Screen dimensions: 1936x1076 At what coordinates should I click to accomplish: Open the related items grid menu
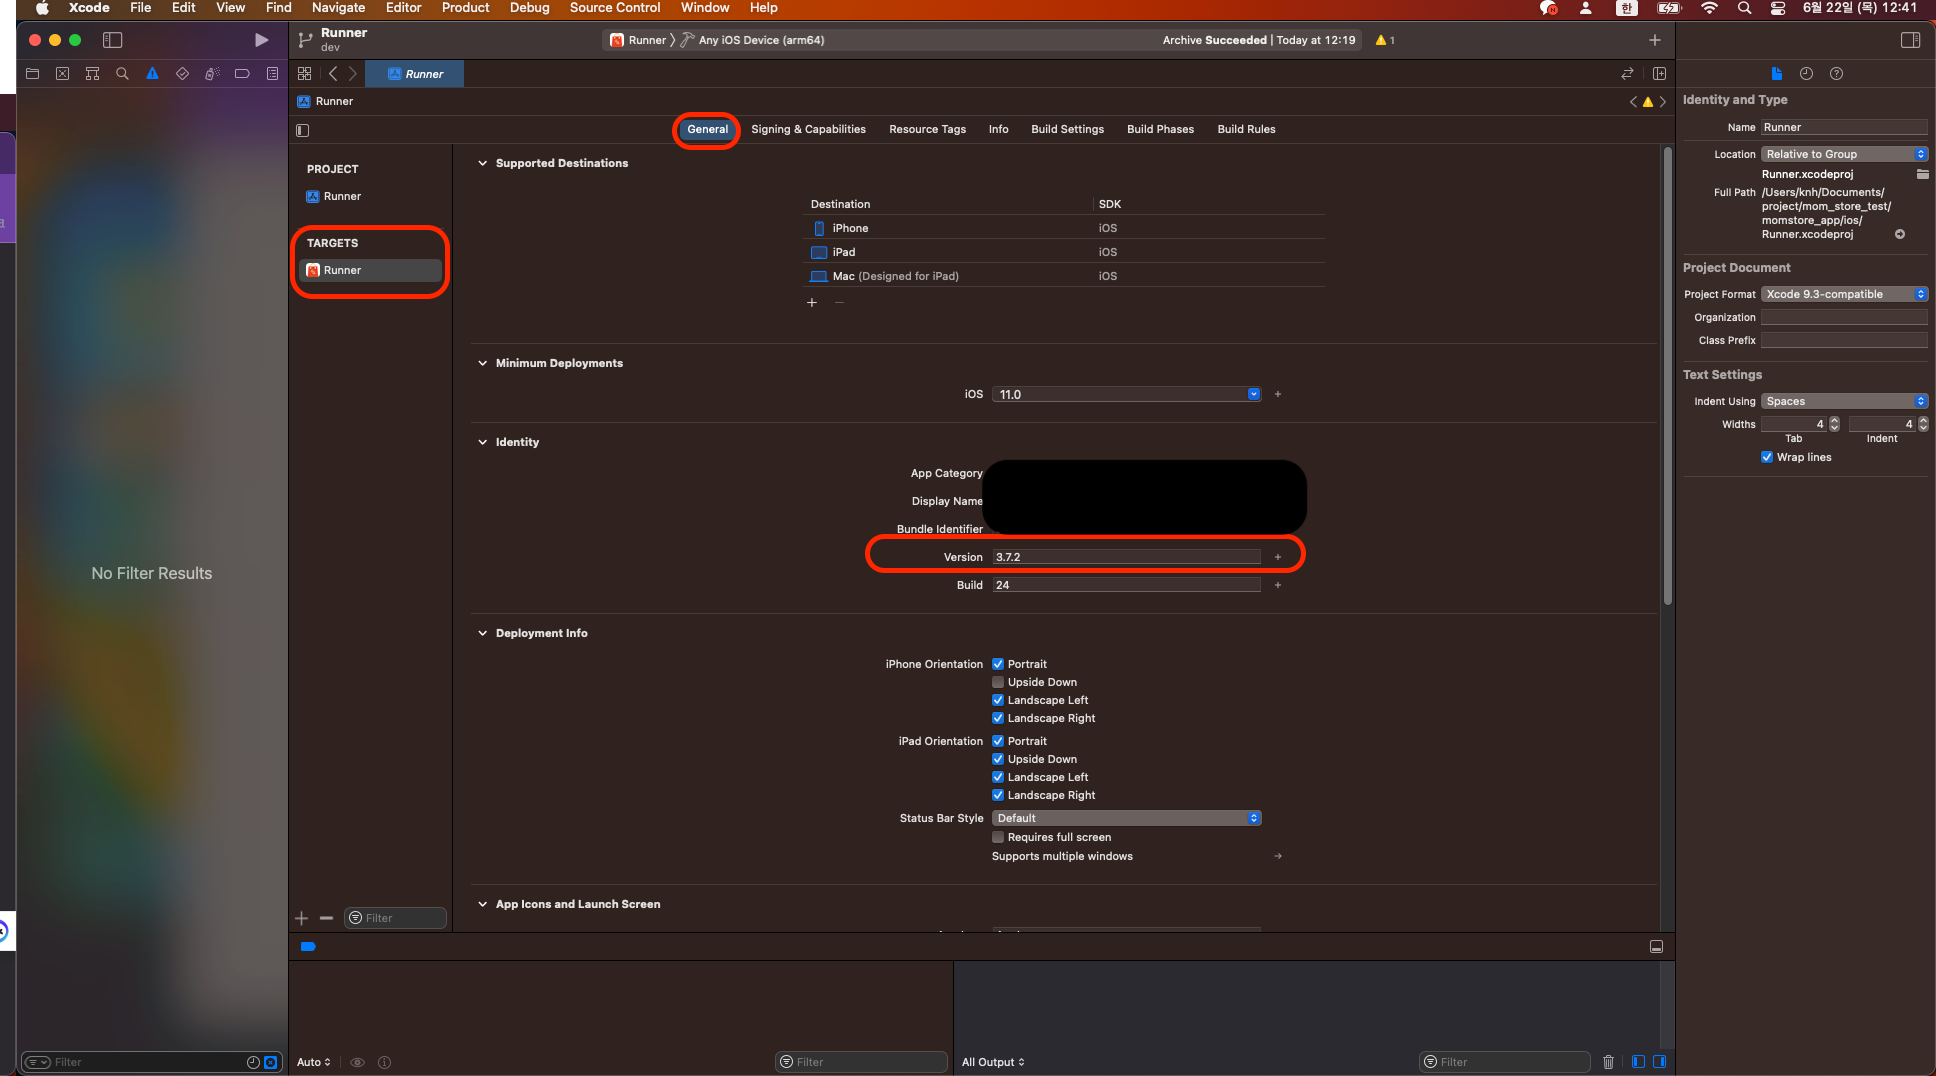[305, 73]
